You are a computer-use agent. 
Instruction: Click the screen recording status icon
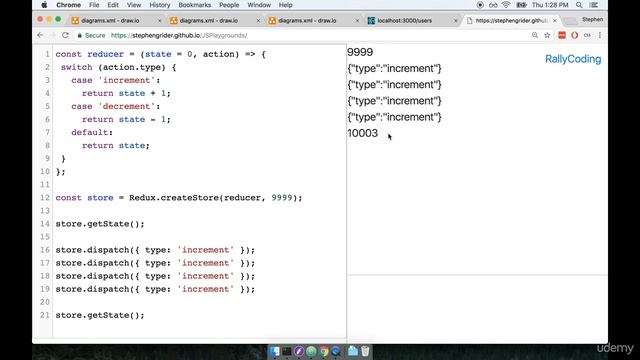coord(480,5)
